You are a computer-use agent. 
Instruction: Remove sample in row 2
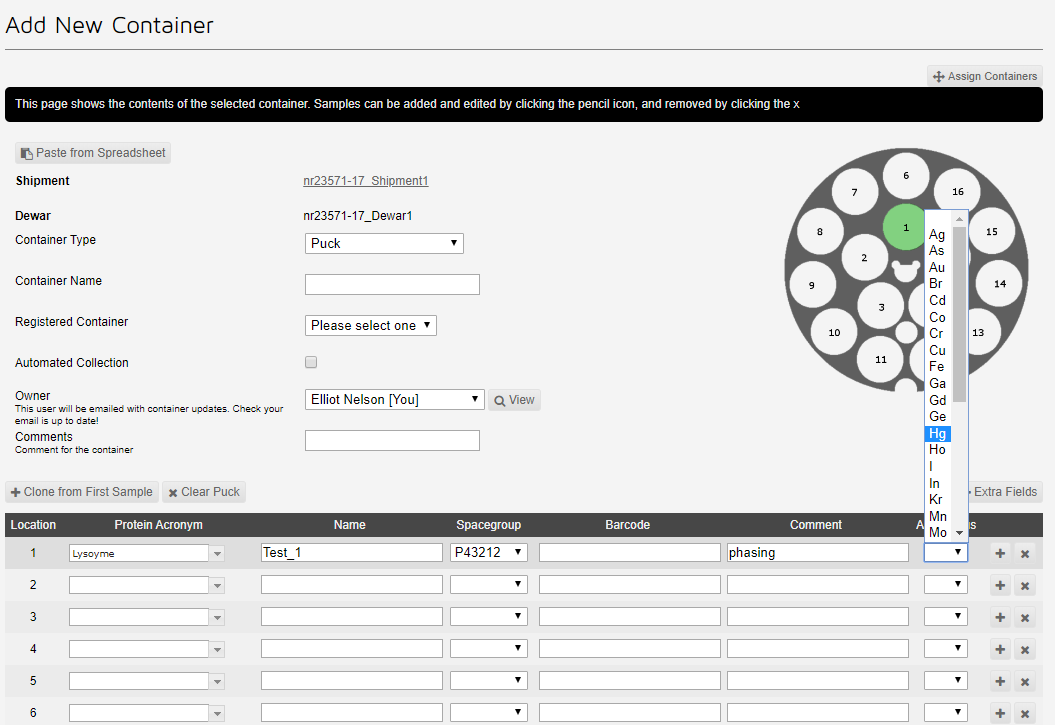[x=1025, y=585]
